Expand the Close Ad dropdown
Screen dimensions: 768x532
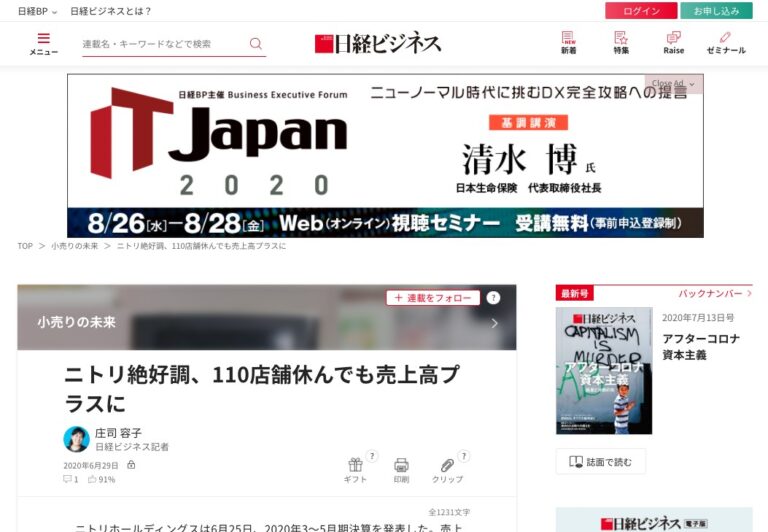pyautogui.click(x=673, y=84)
